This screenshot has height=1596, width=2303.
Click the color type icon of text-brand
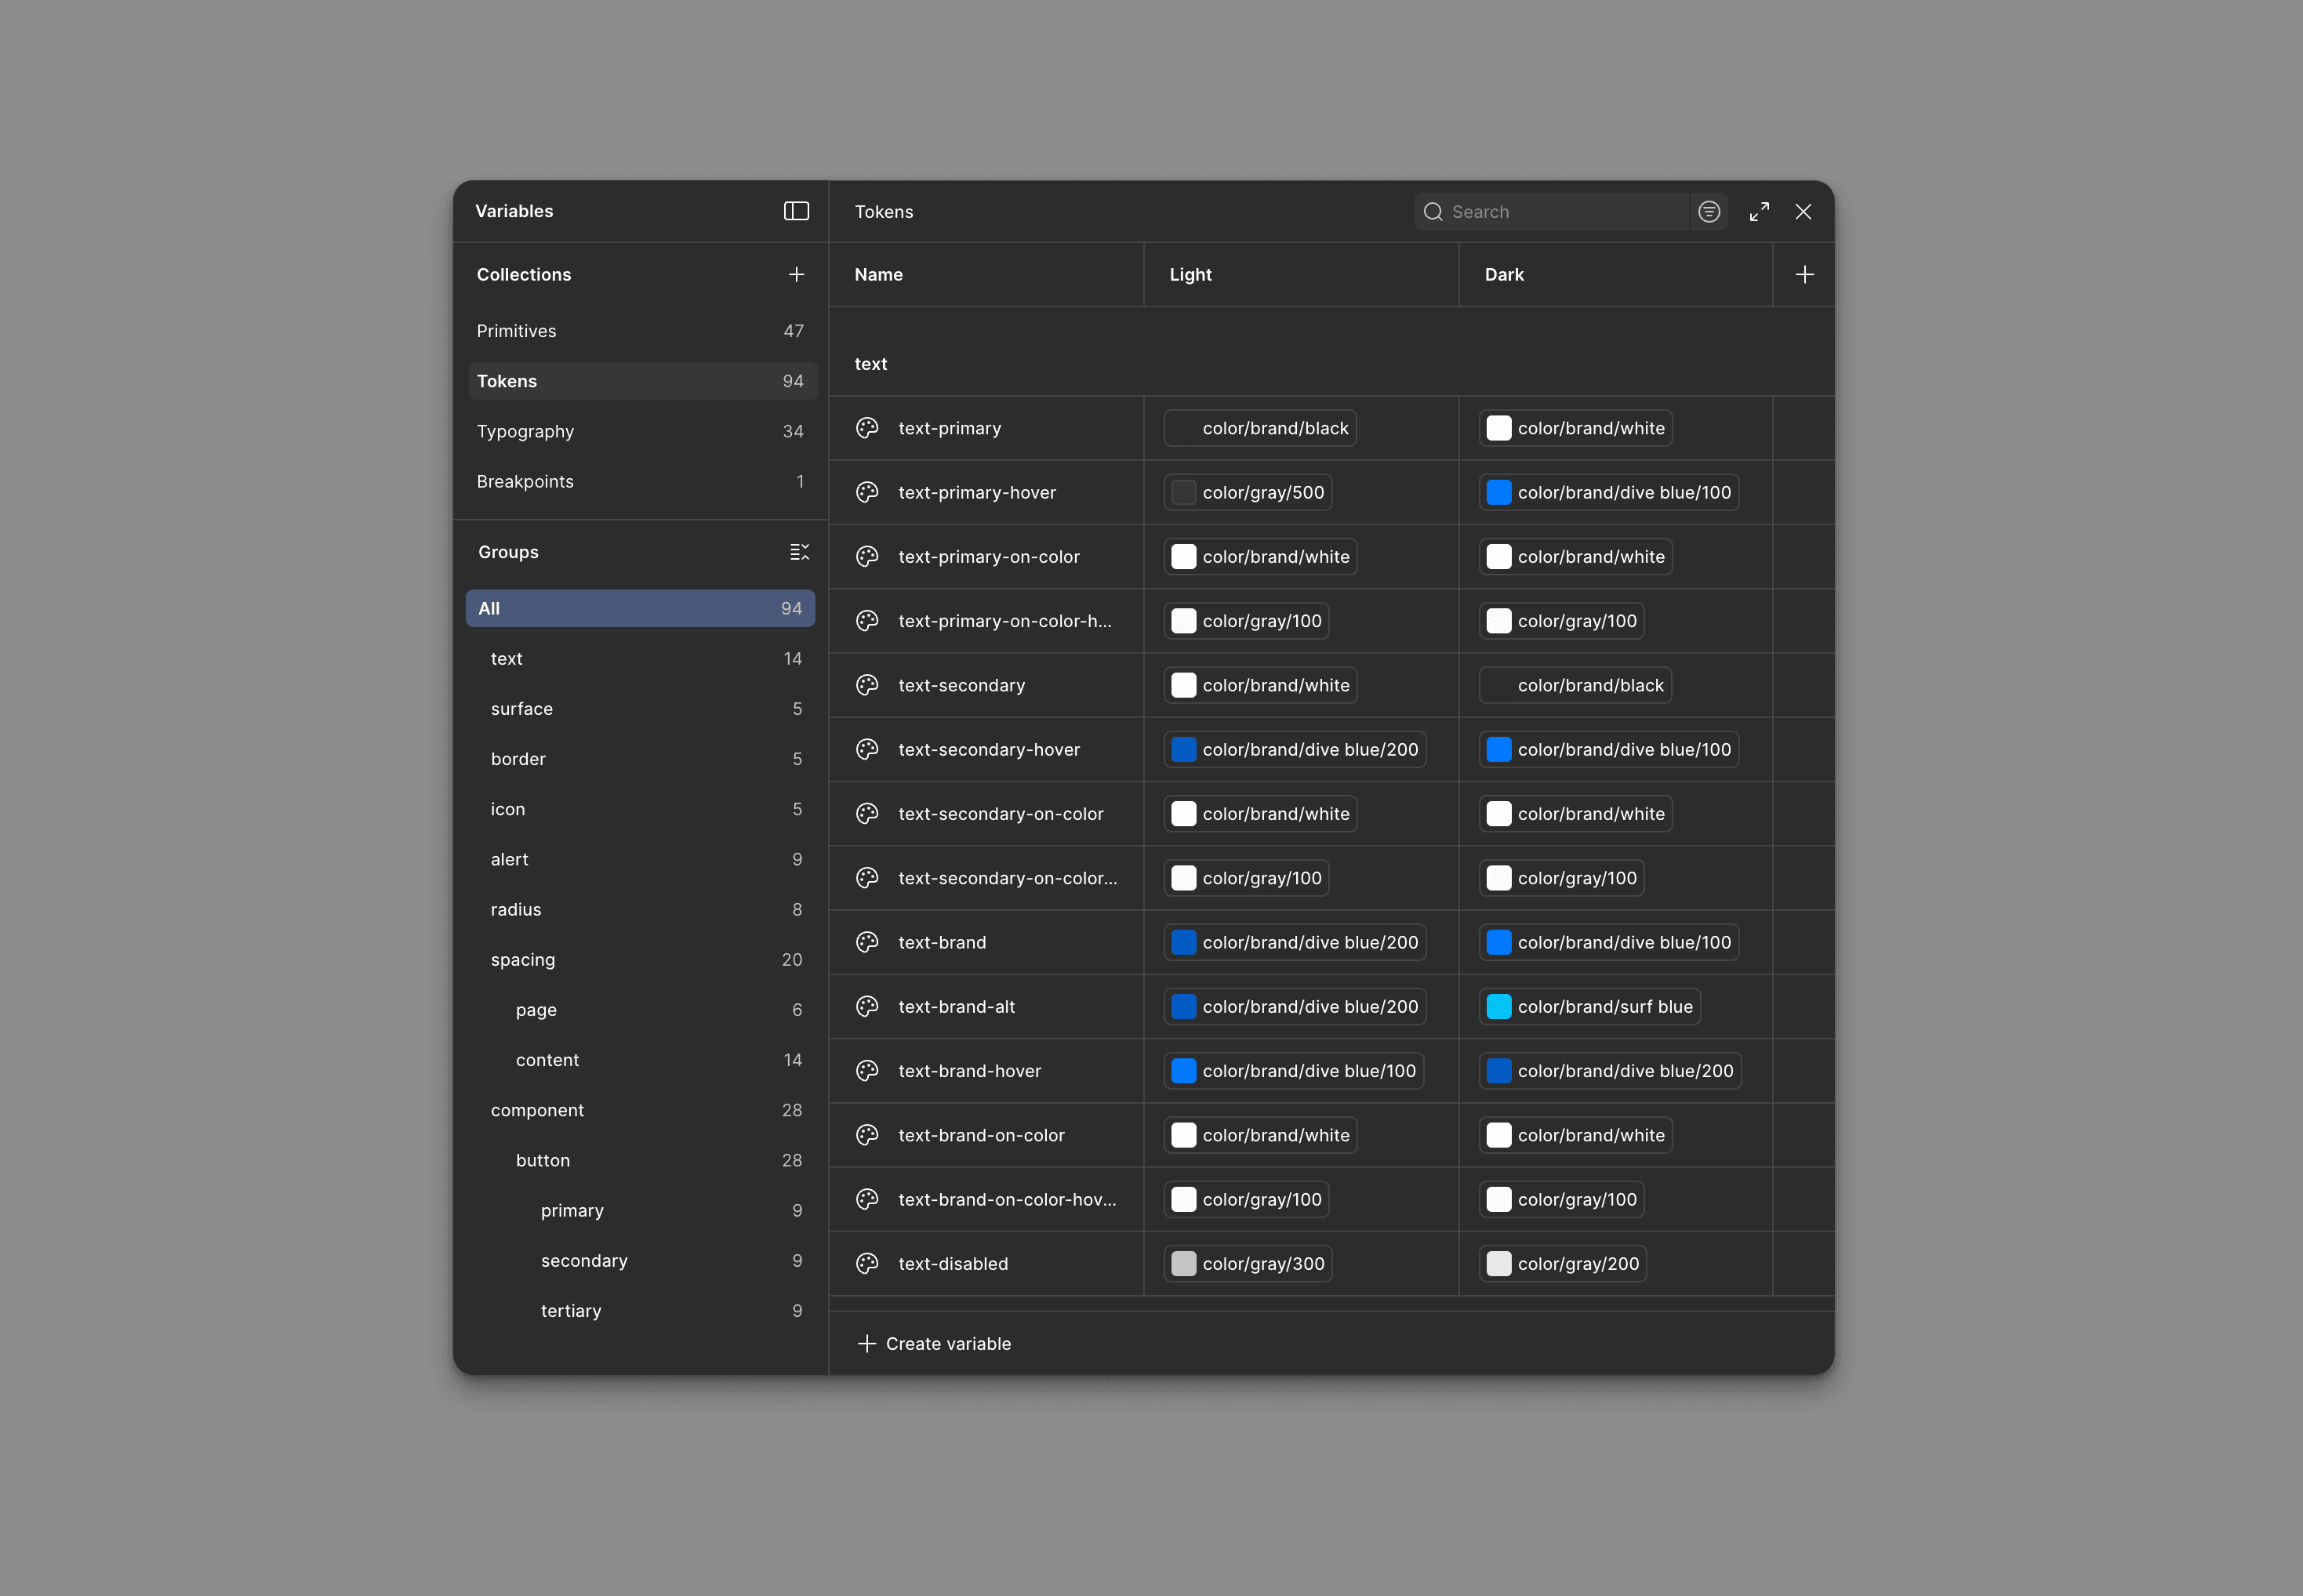click(867, 942)
